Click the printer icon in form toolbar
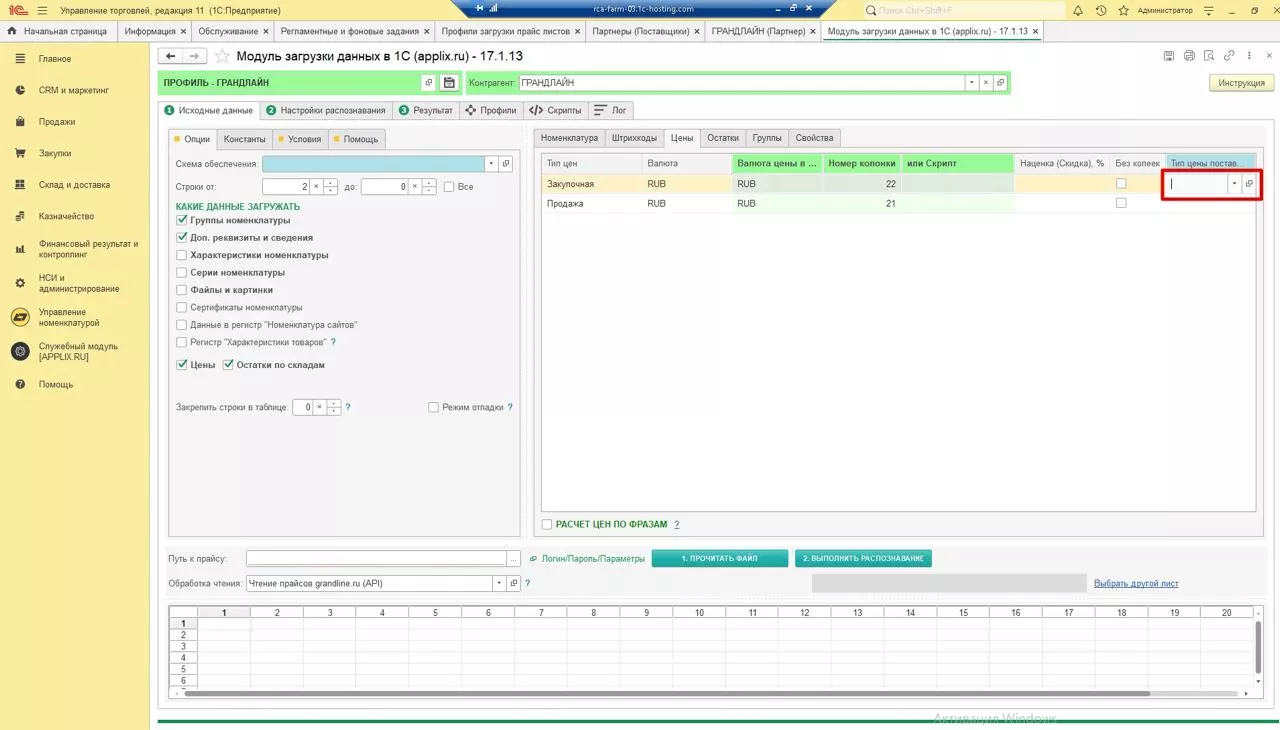Screen dimensions: 1280x730 1189,56
